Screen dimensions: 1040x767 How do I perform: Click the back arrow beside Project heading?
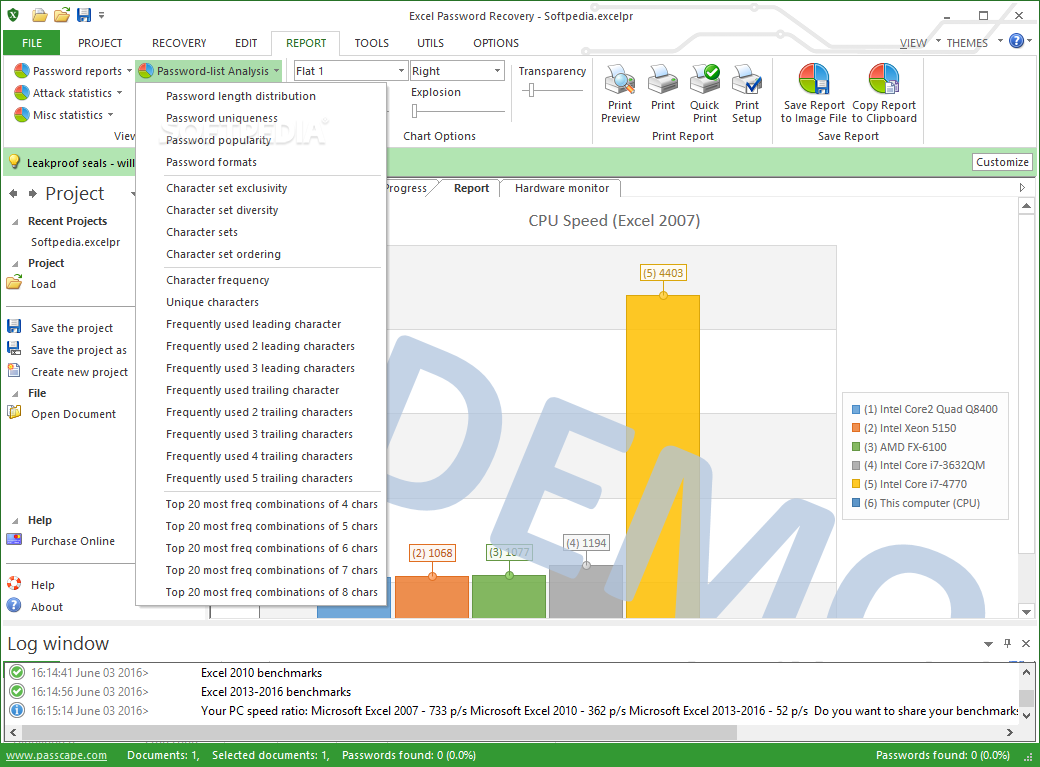pos(13,194)
